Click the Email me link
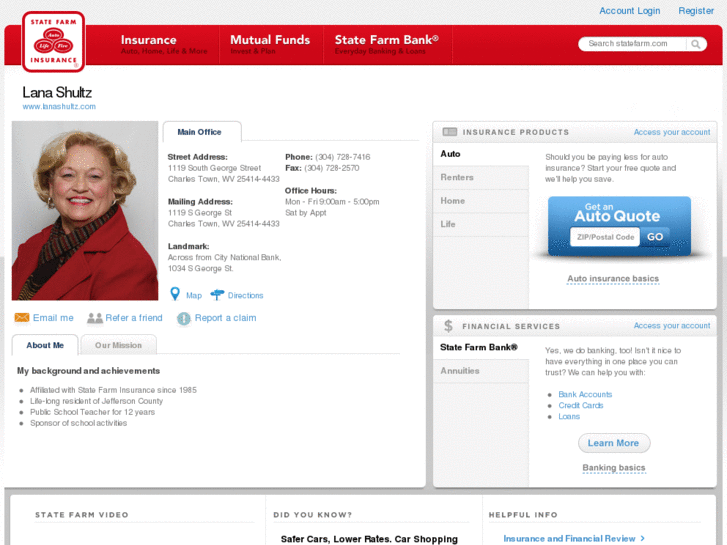 (53, 318)
